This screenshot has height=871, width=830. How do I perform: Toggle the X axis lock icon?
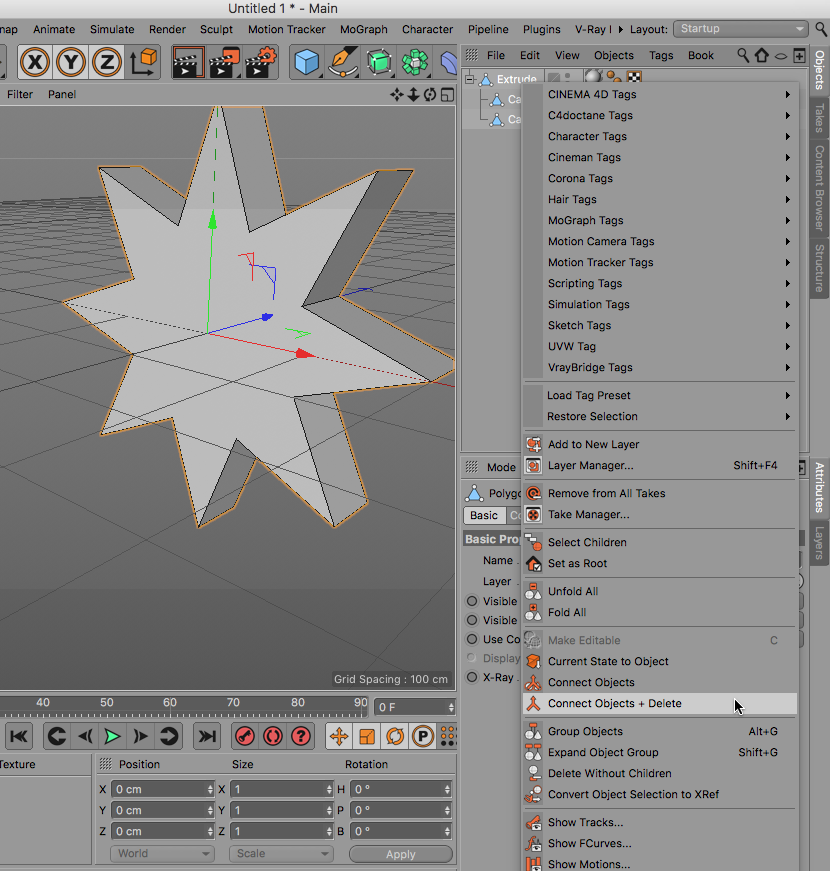[x=34, y=62]
